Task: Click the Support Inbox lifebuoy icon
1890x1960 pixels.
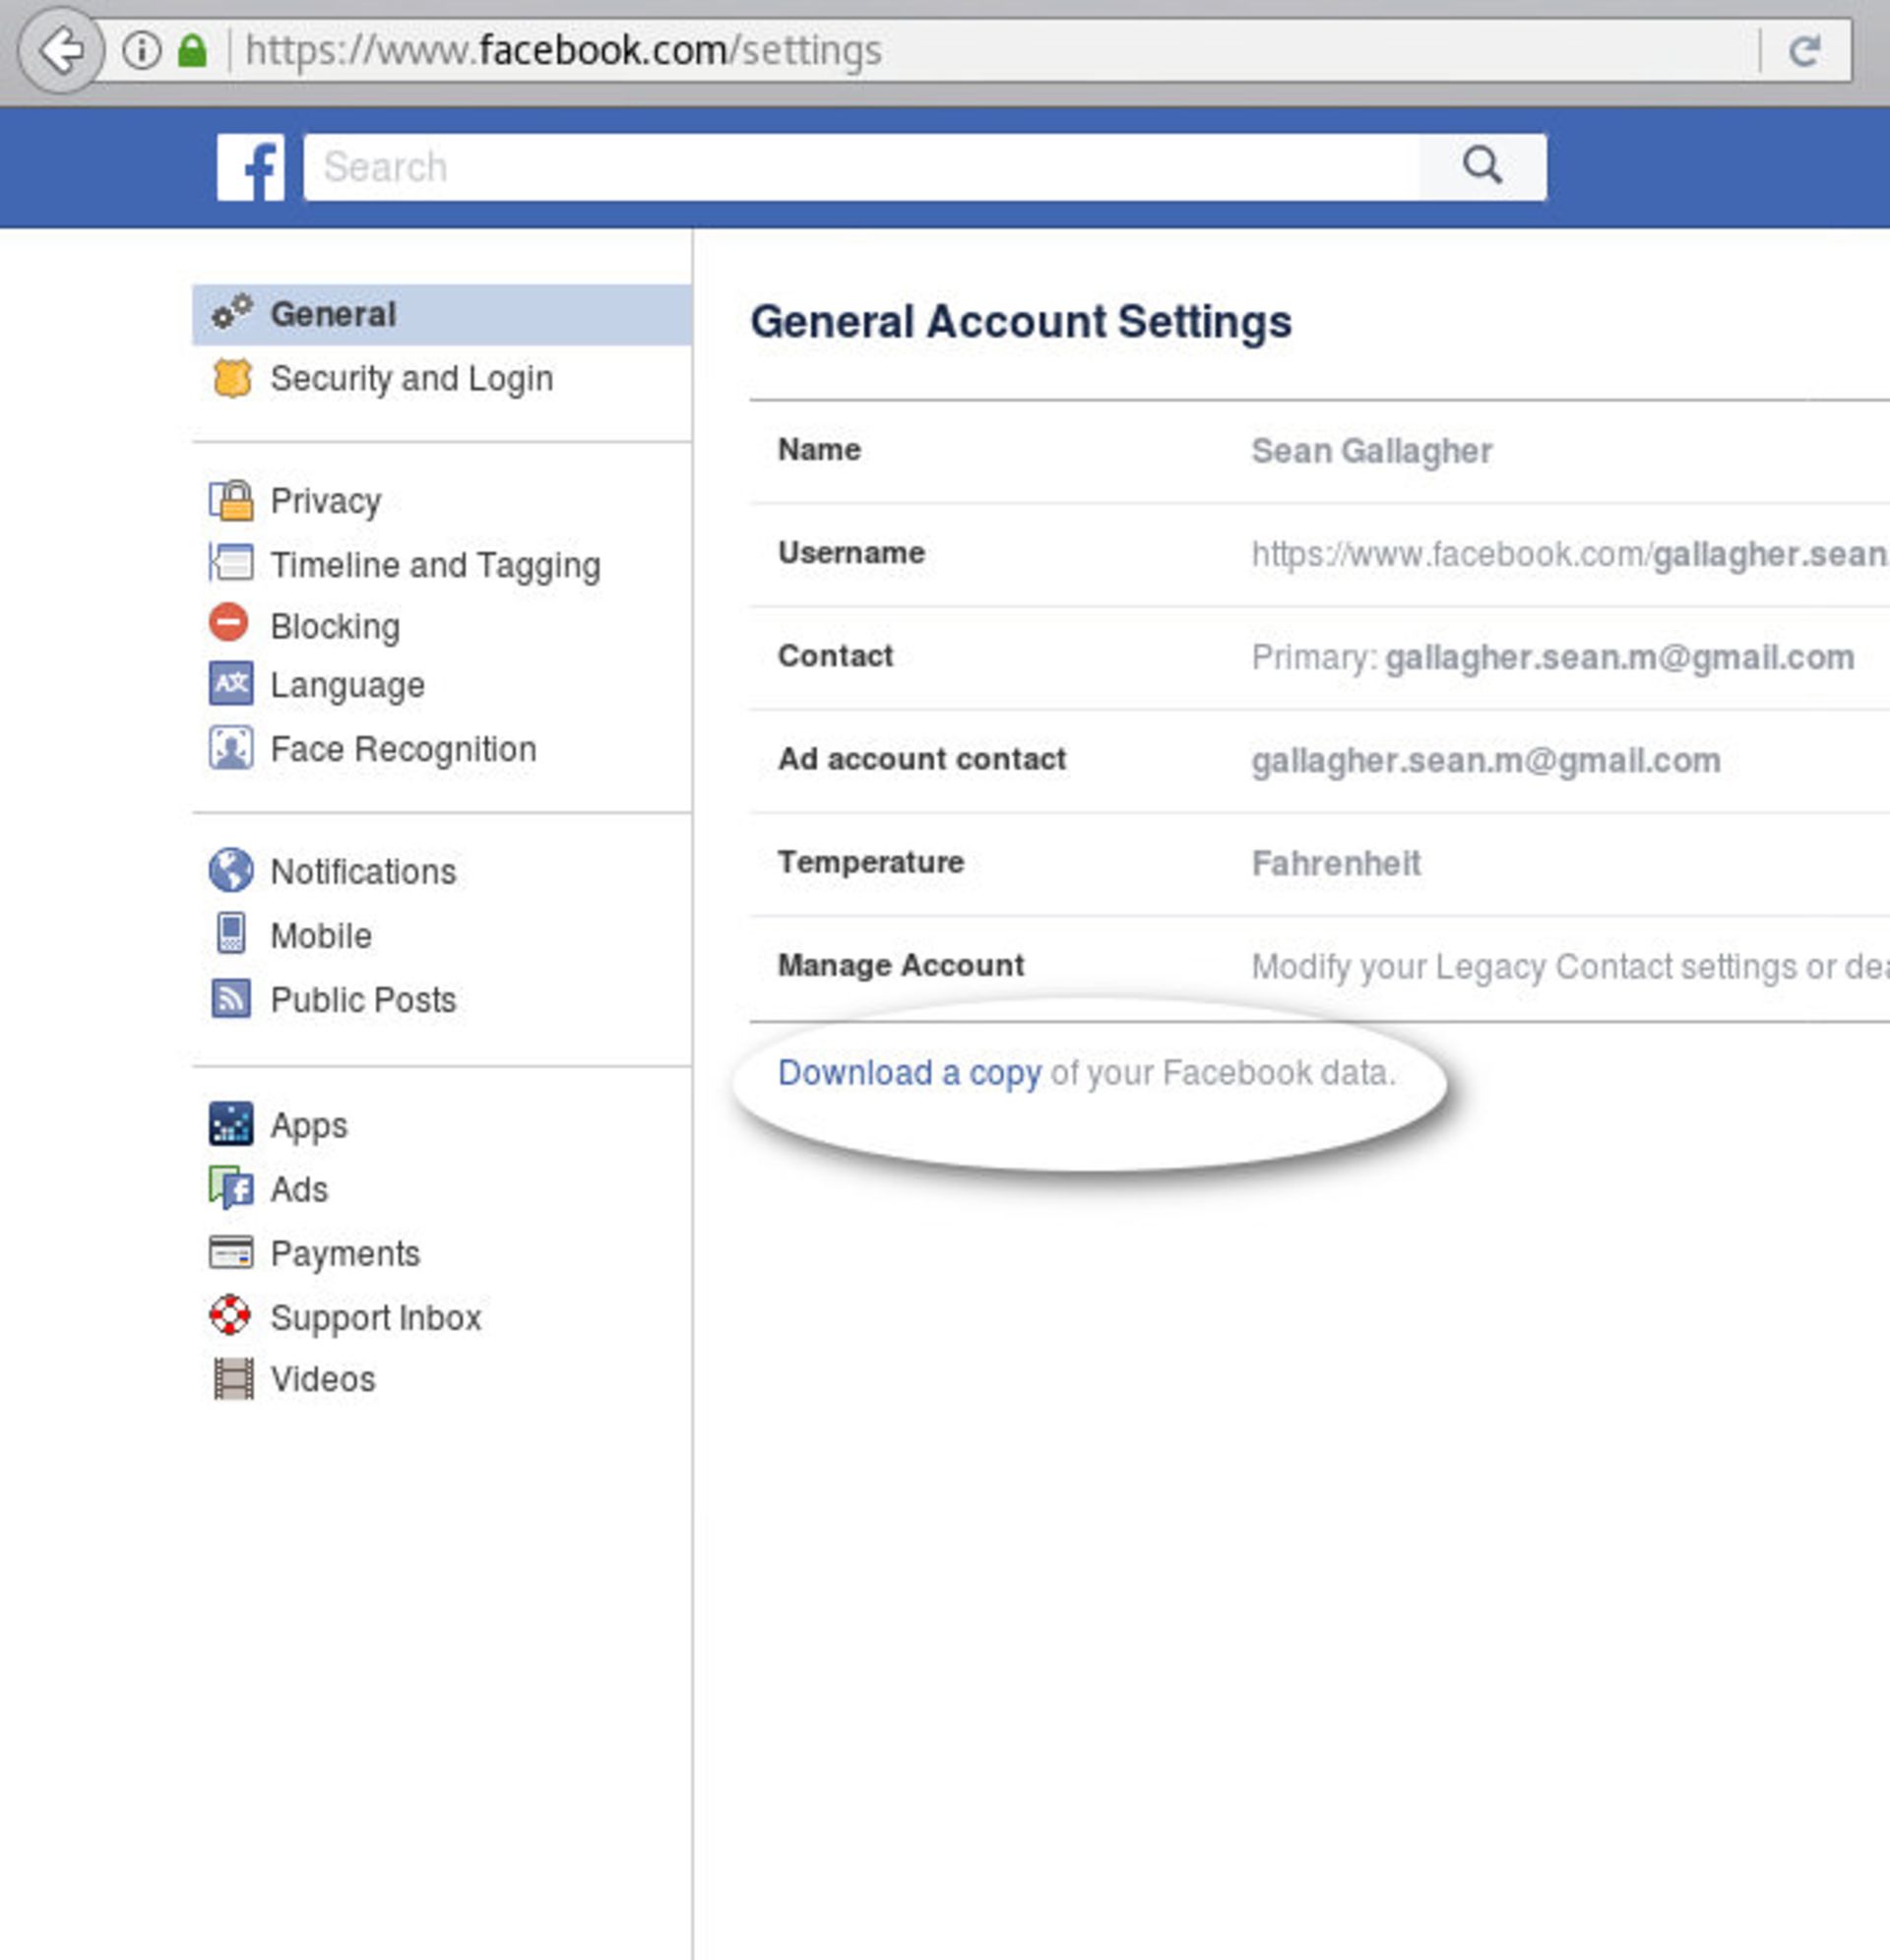Action: point(231,1316)
